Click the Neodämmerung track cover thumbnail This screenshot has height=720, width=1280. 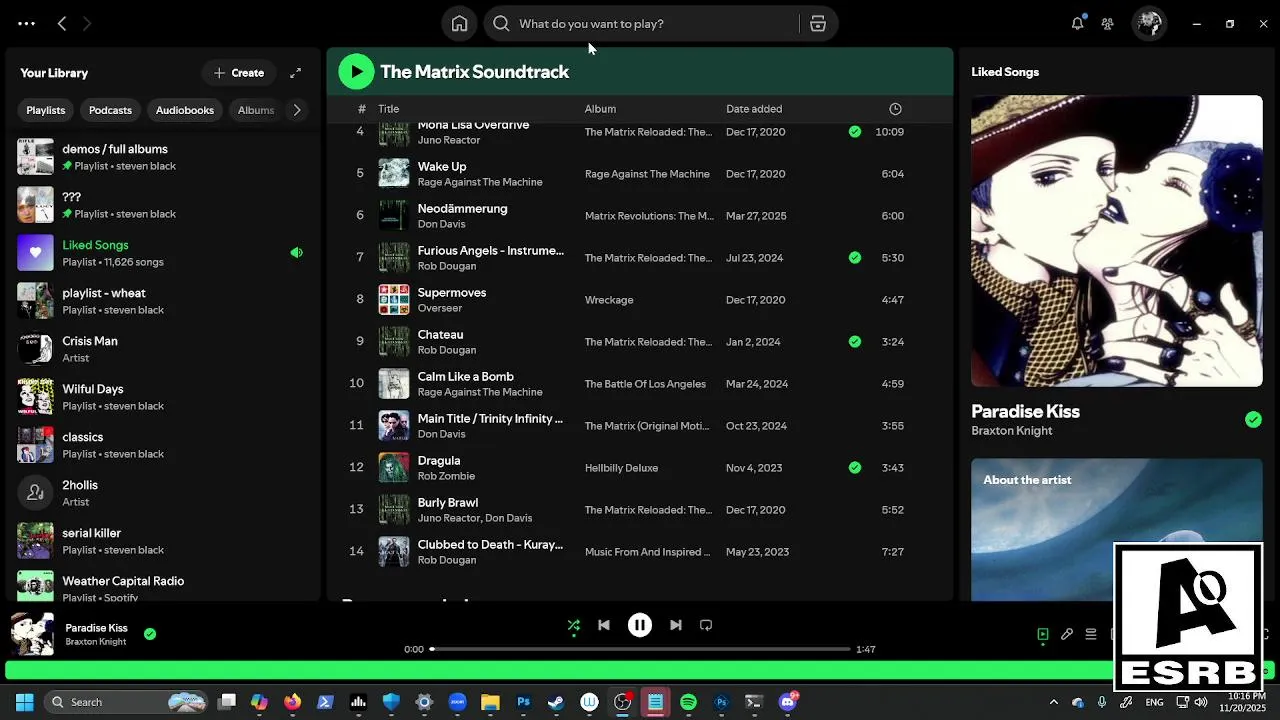[394, 216]
